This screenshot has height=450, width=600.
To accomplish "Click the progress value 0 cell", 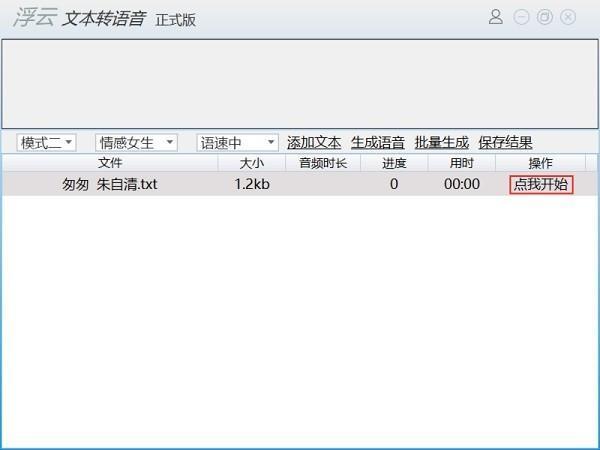I will coord(394,184).
